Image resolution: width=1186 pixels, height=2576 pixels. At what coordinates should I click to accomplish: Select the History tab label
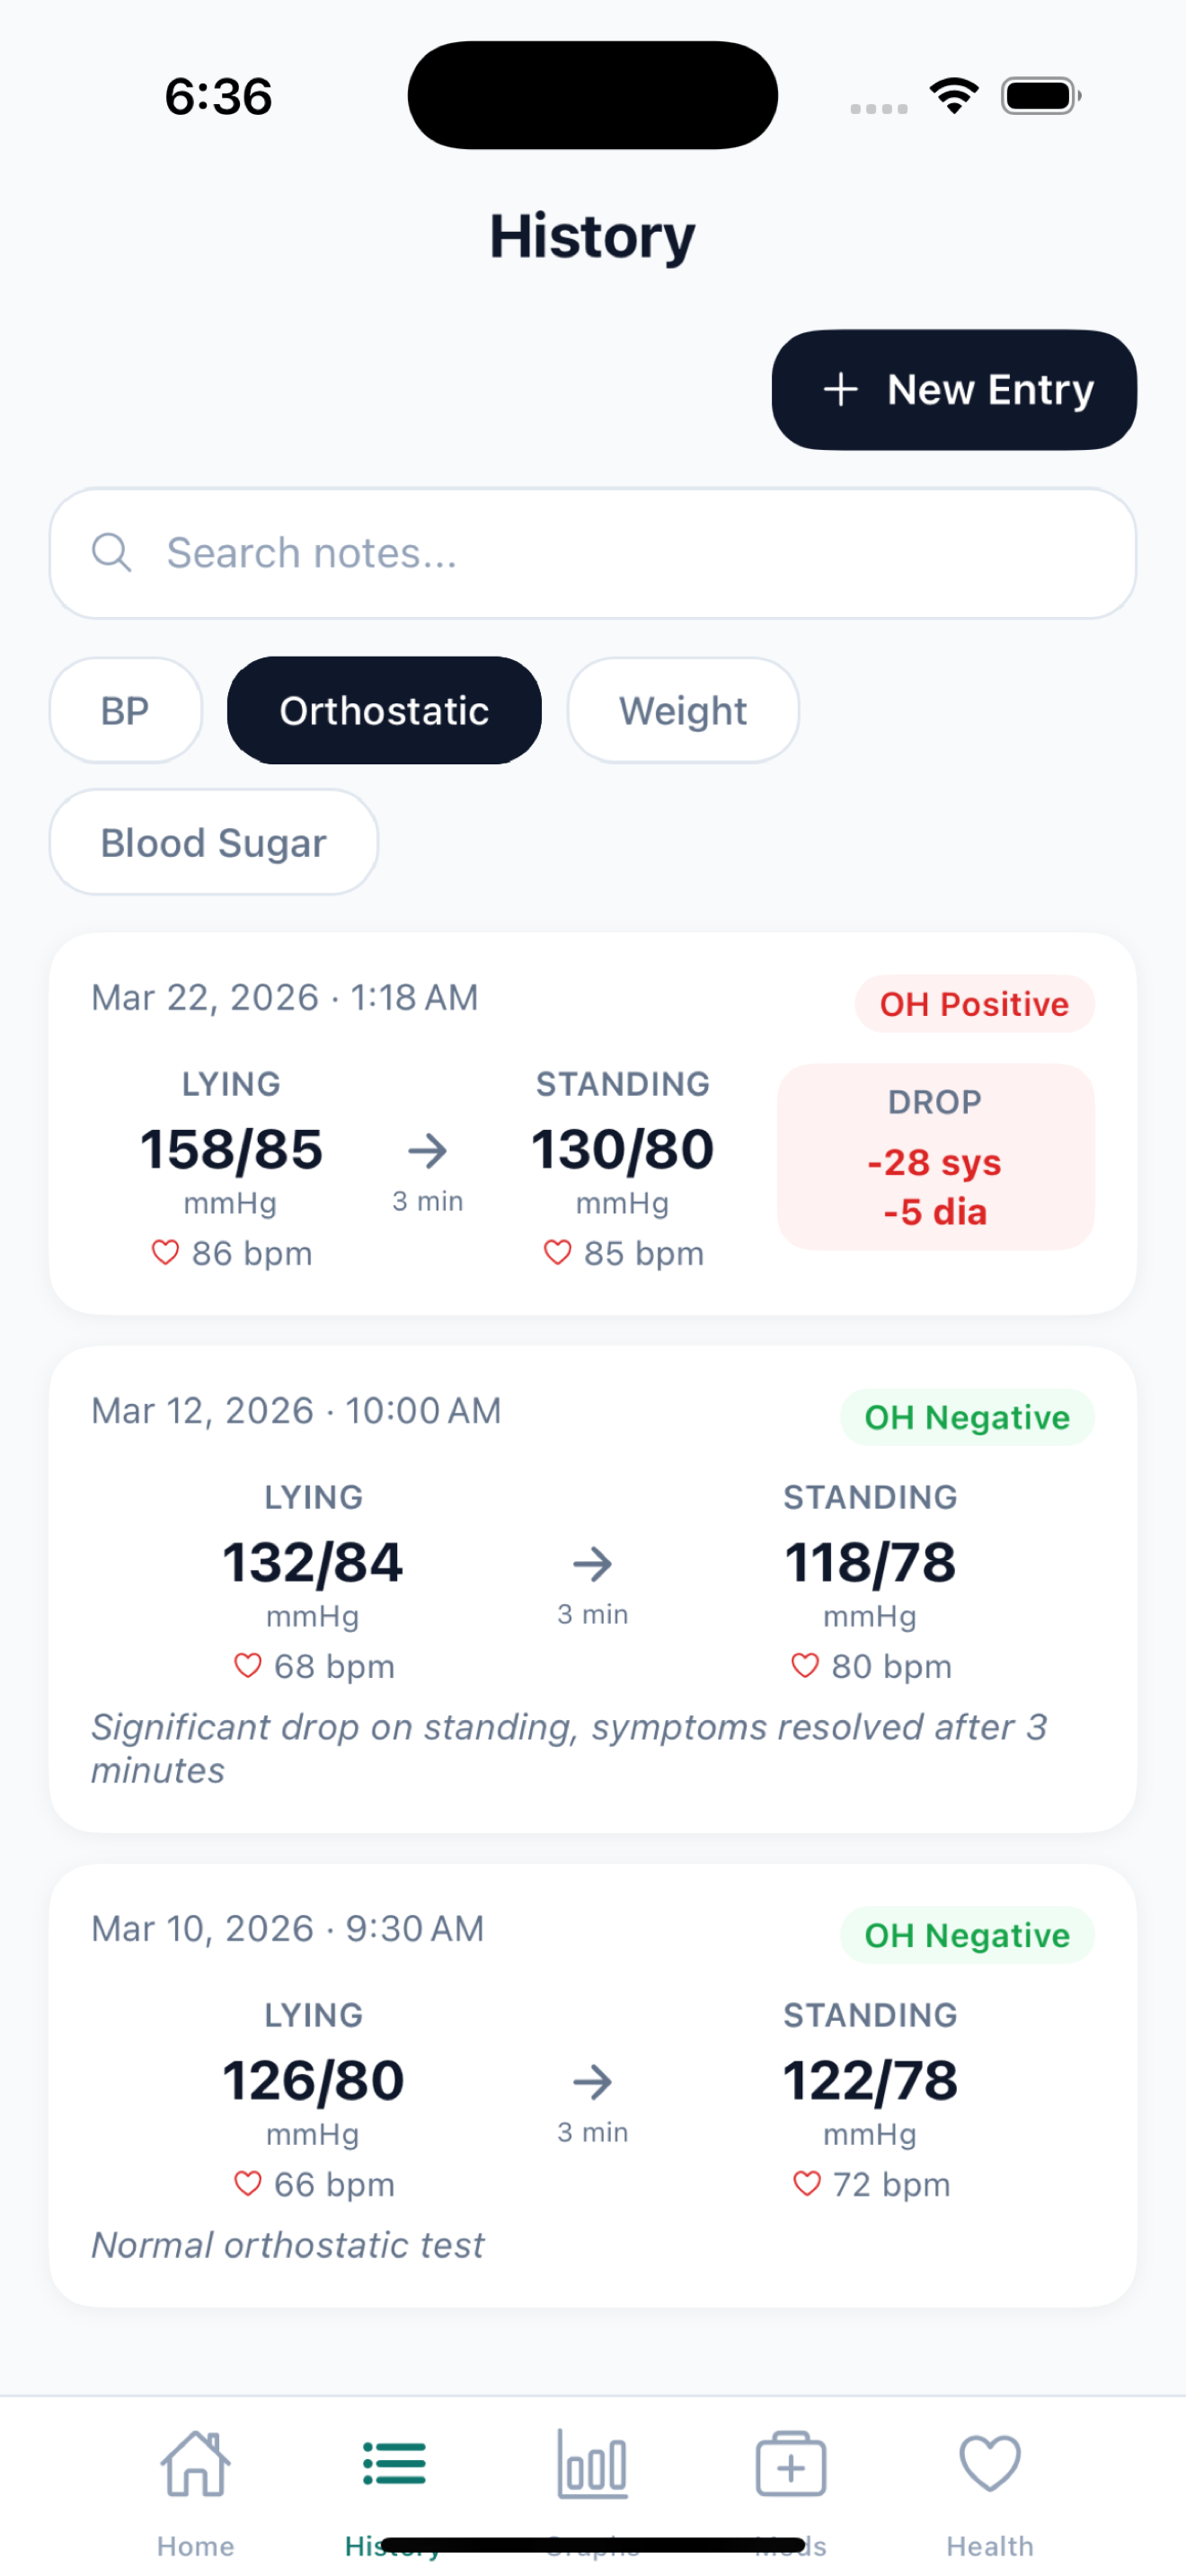394,2546
